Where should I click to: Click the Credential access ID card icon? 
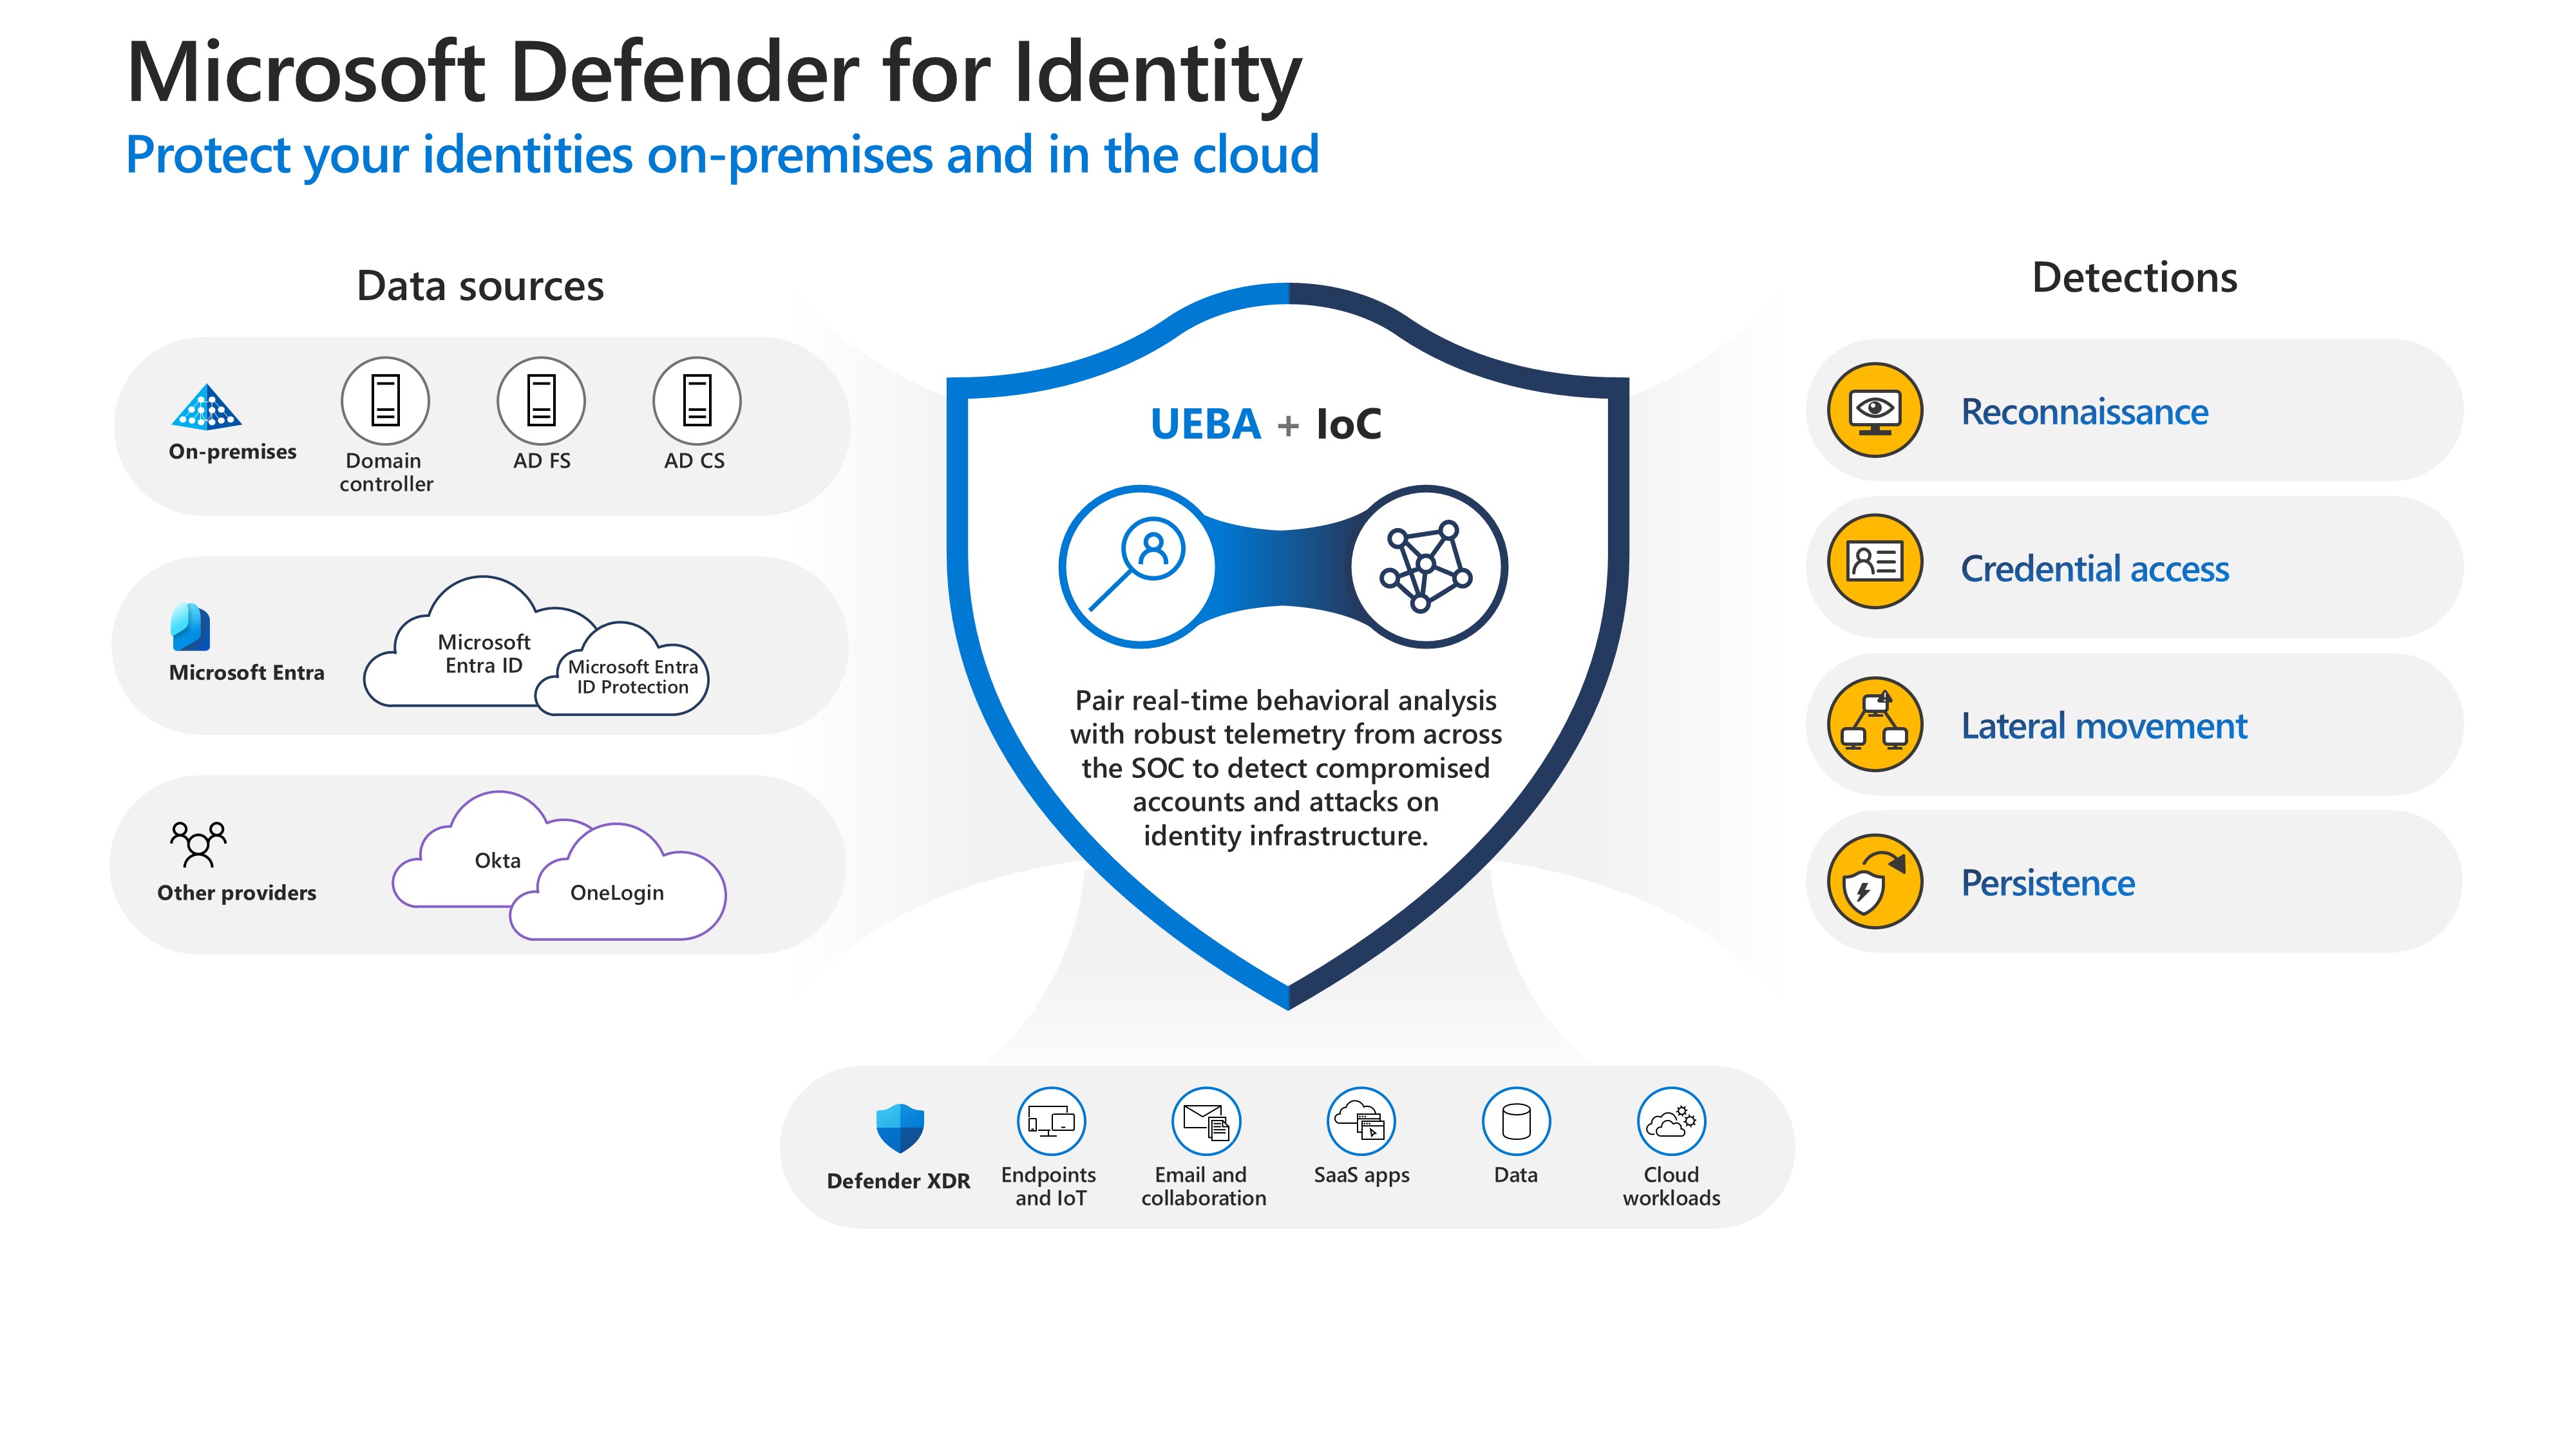[1874, 562]
